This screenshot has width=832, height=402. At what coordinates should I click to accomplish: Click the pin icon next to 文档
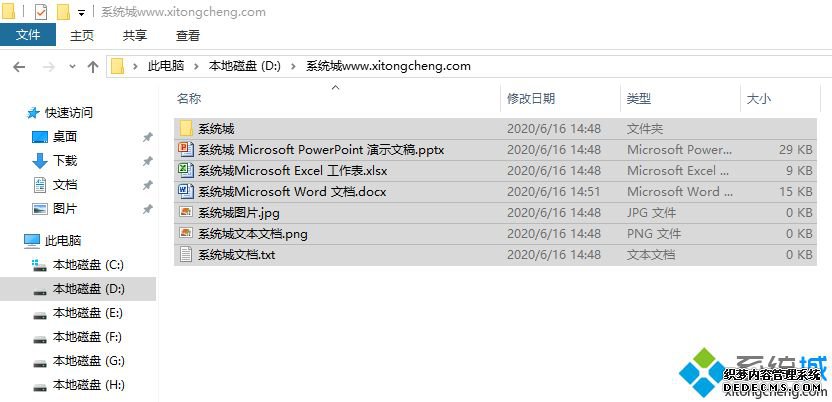[x=148, y=186]
